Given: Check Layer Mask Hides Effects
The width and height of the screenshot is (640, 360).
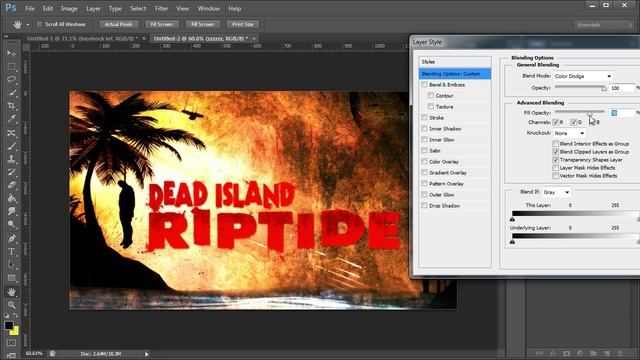Looking at the screenshot, I should pos(556,168).
